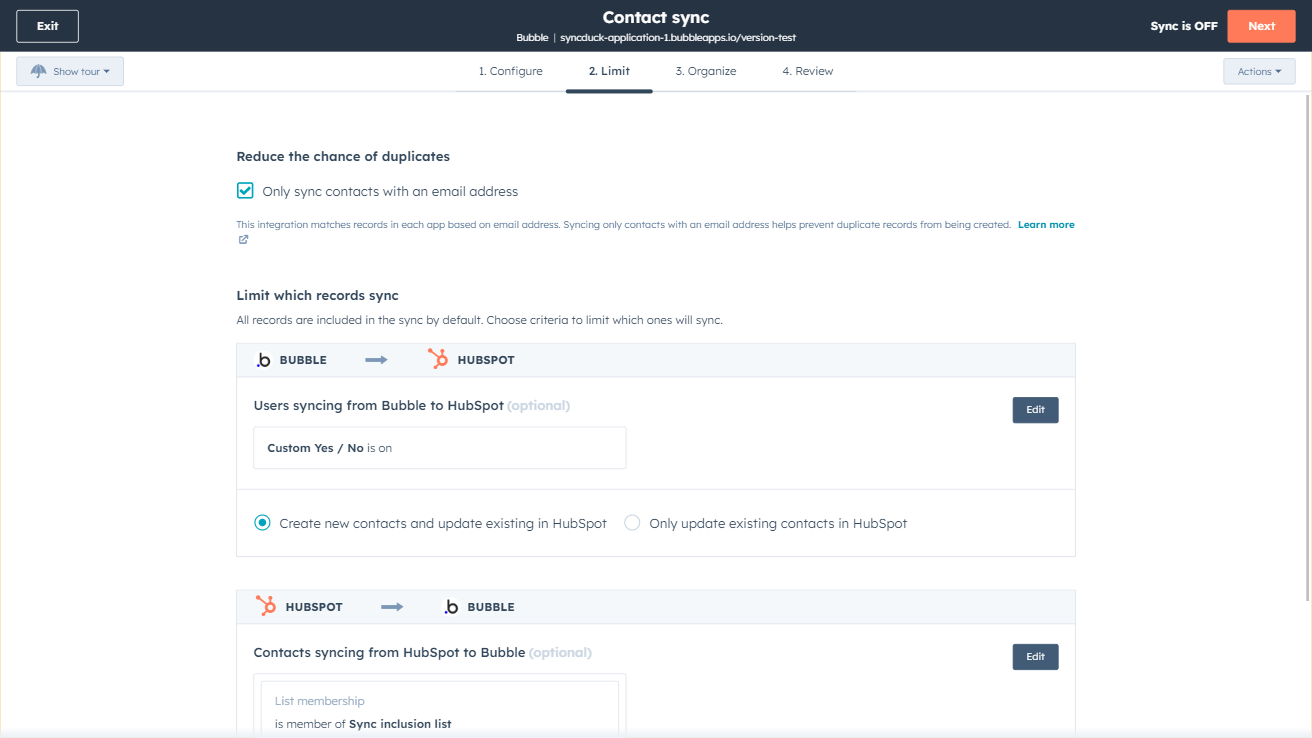Click the HubSpot sprocket icon in second header
The width and height of the screenshot is (1312, 738).
pos(266,606)
